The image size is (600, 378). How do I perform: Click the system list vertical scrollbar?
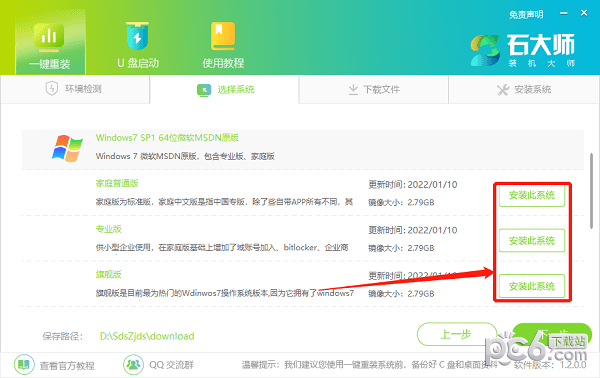tap(591, 191)
